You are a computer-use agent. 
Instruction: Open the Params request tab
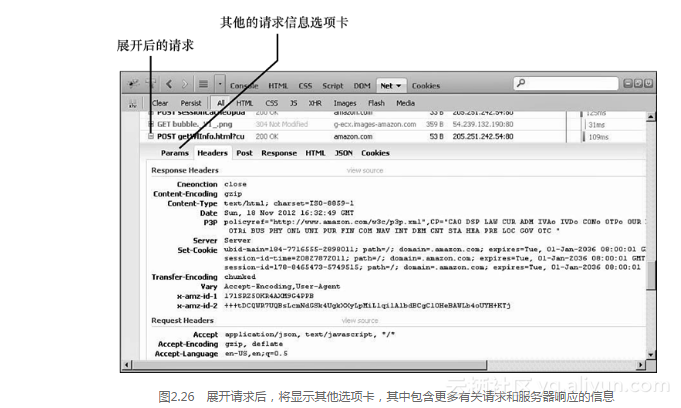pos(175,153)
